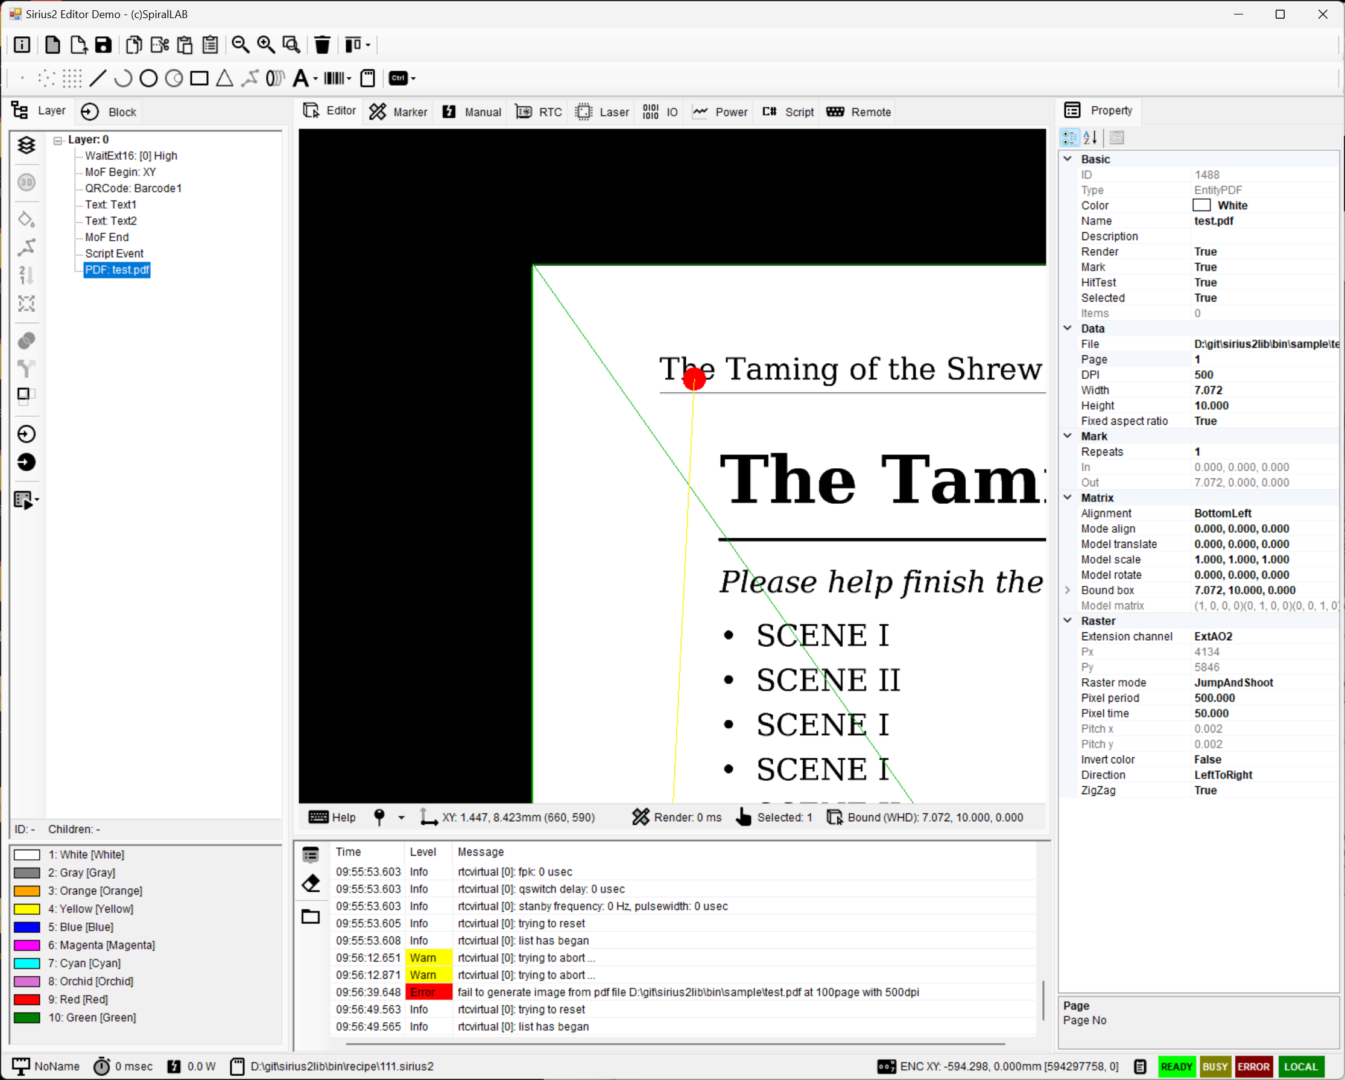Click the layers stack icon in sidebar
Screen dimensions: 1345x1080
[27, 145]
